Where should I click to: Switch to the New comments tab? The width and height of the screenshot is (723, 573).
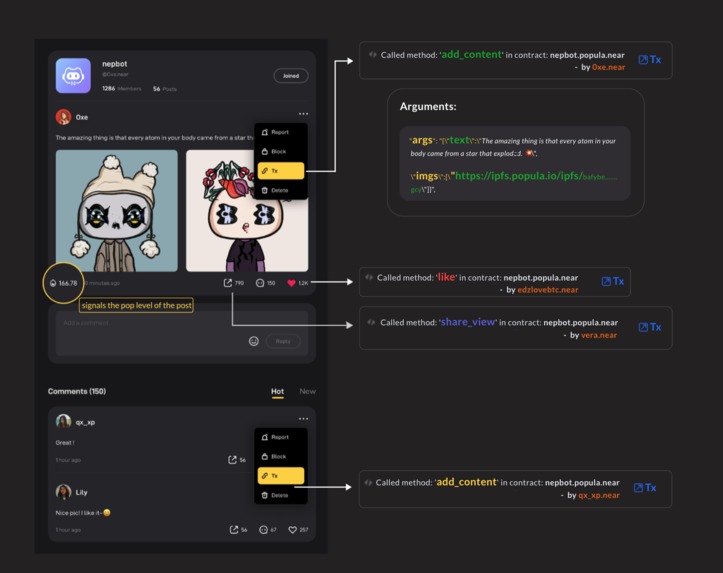tap(308, 391)
